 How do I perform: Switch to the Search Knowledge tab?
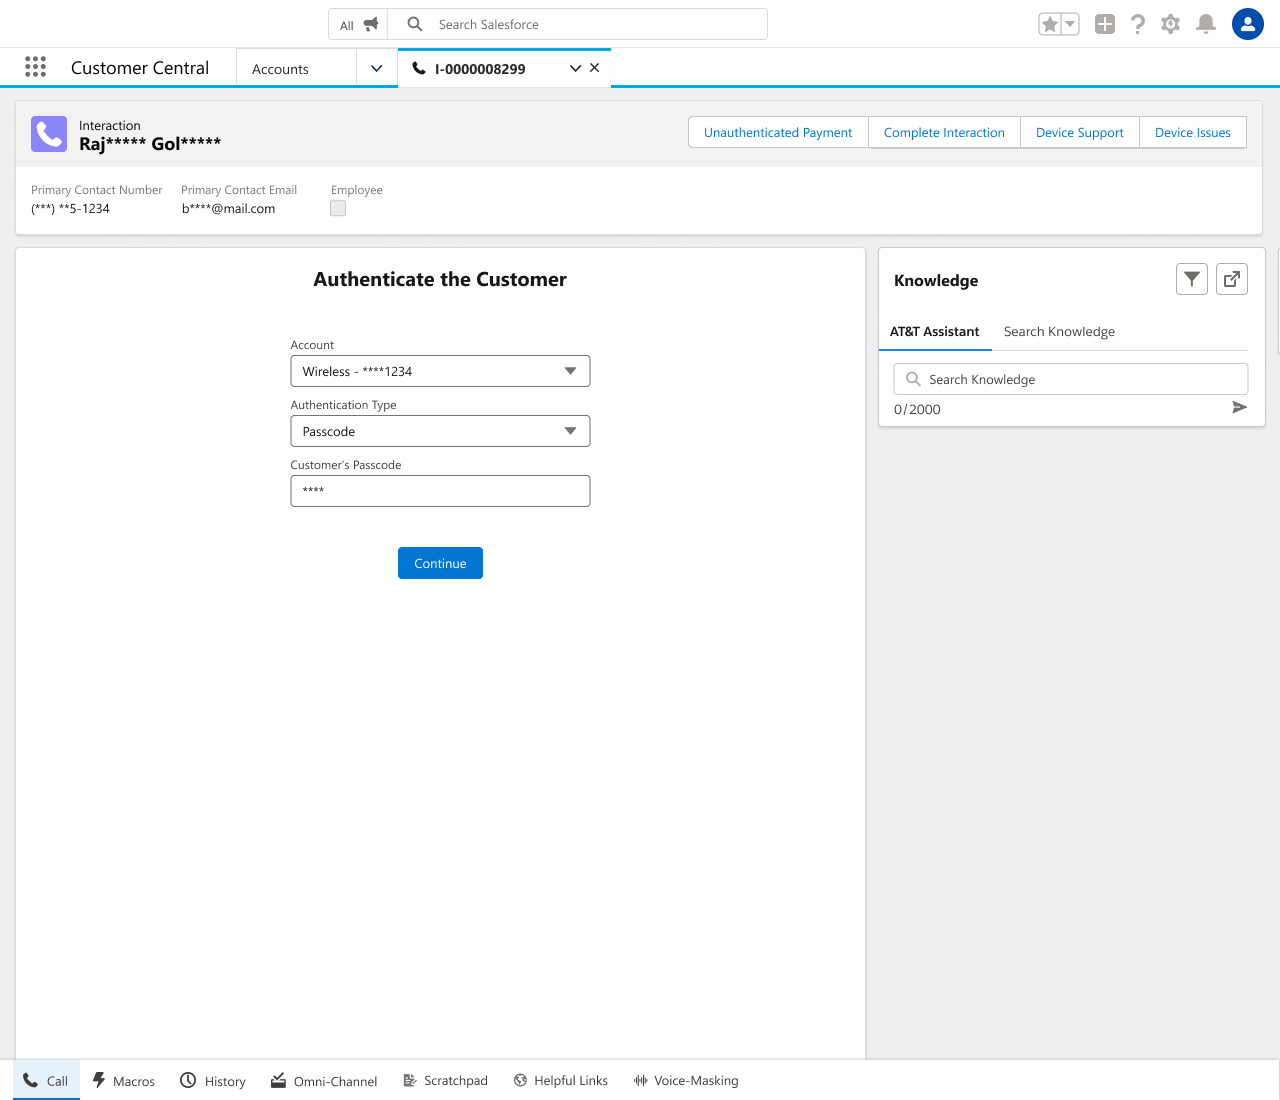point(1059,331)
